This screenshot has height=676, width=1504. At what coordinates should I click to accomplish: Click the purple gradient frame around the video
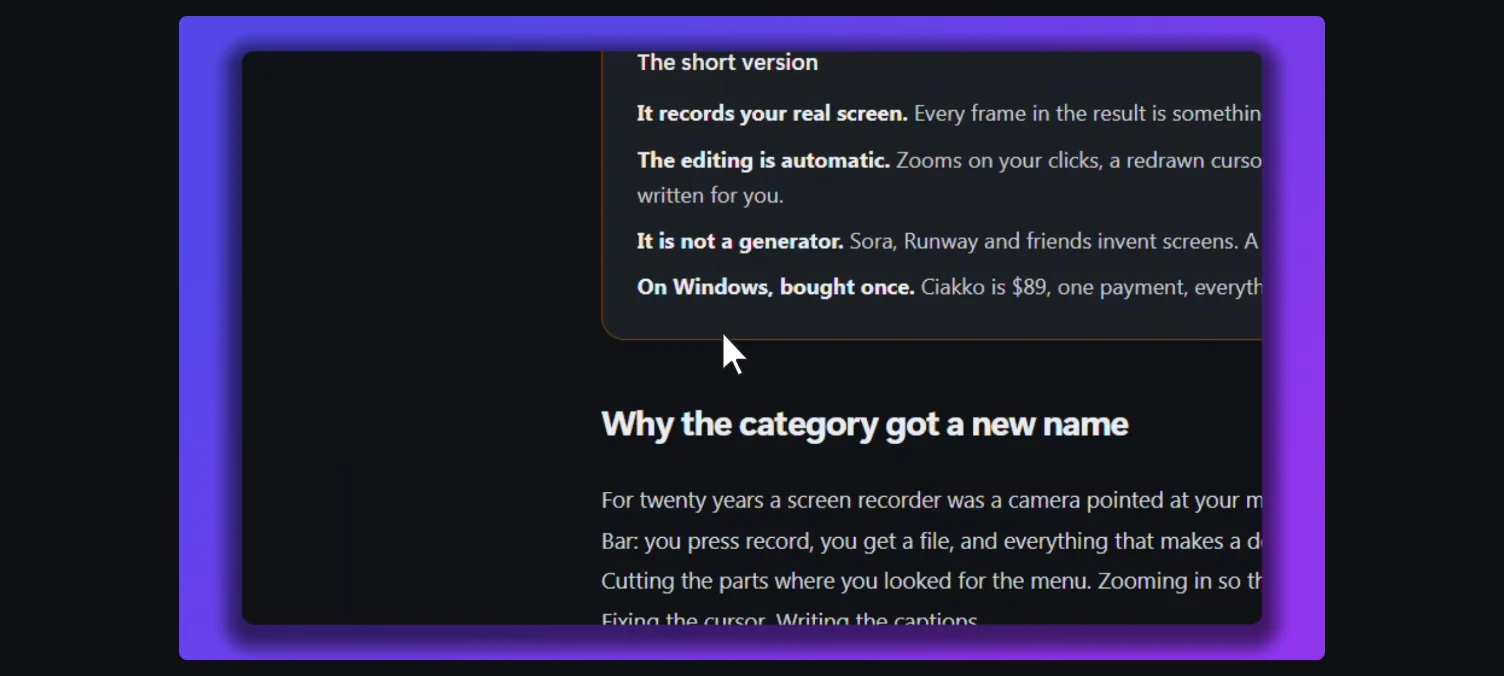tap(210, 338)
